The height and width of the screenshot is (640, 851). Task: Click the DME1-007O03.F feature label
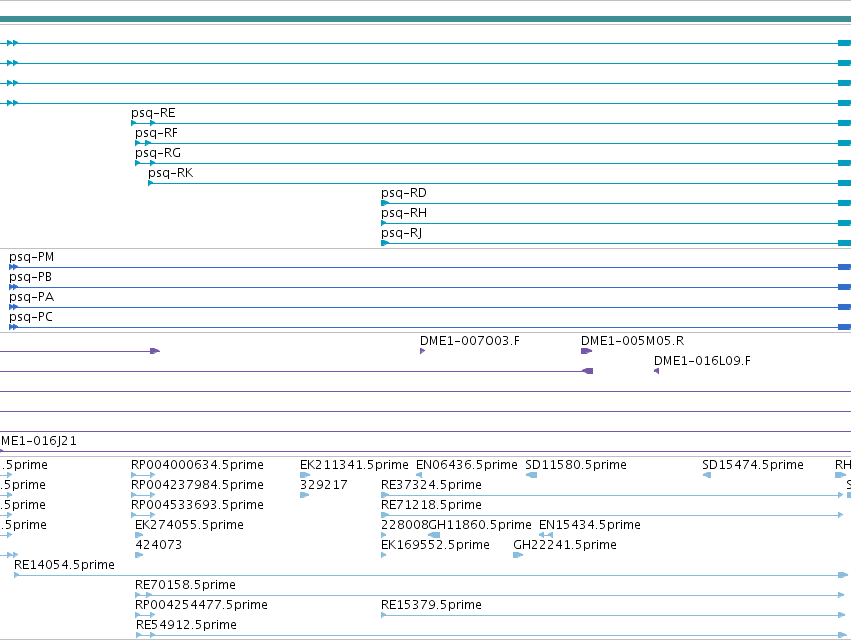[469, 341]
